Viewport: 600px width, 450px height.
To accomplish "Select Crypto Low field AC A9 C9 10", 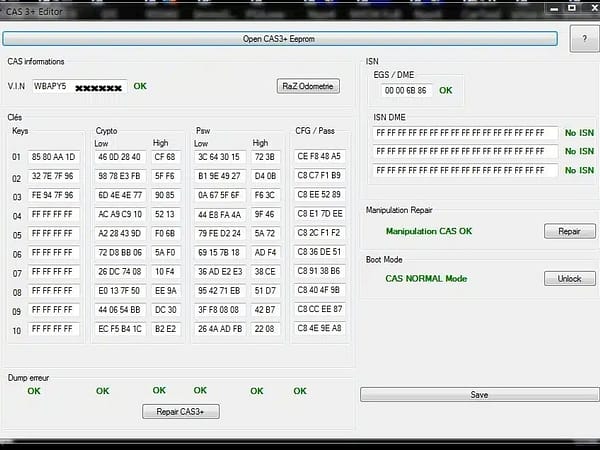I will tap(120, 214).
